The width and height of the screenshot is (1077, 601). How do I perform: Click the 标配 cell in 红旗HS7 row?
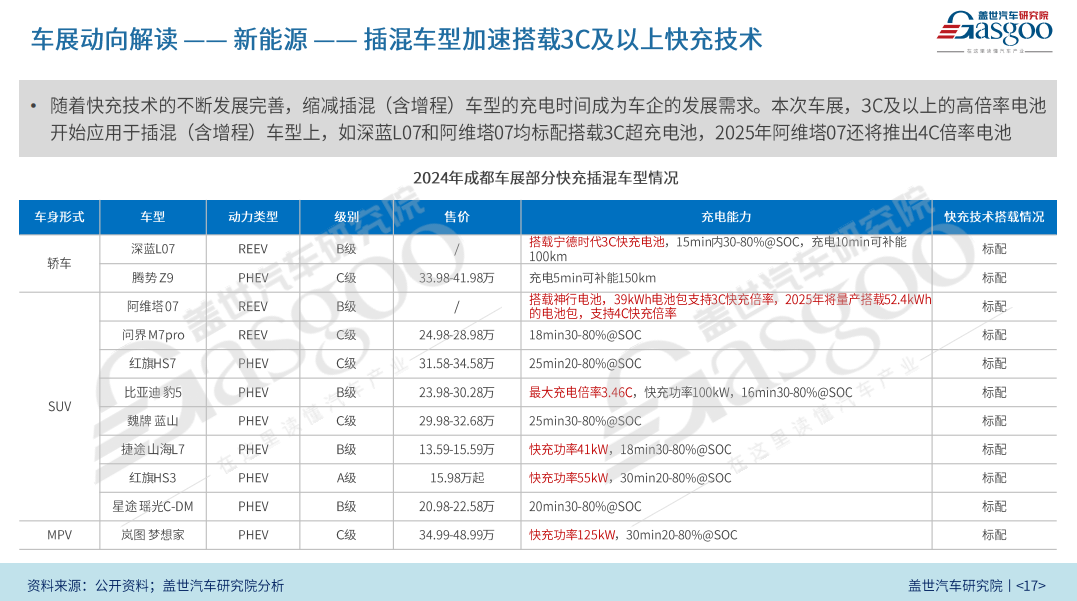[994, 363]
